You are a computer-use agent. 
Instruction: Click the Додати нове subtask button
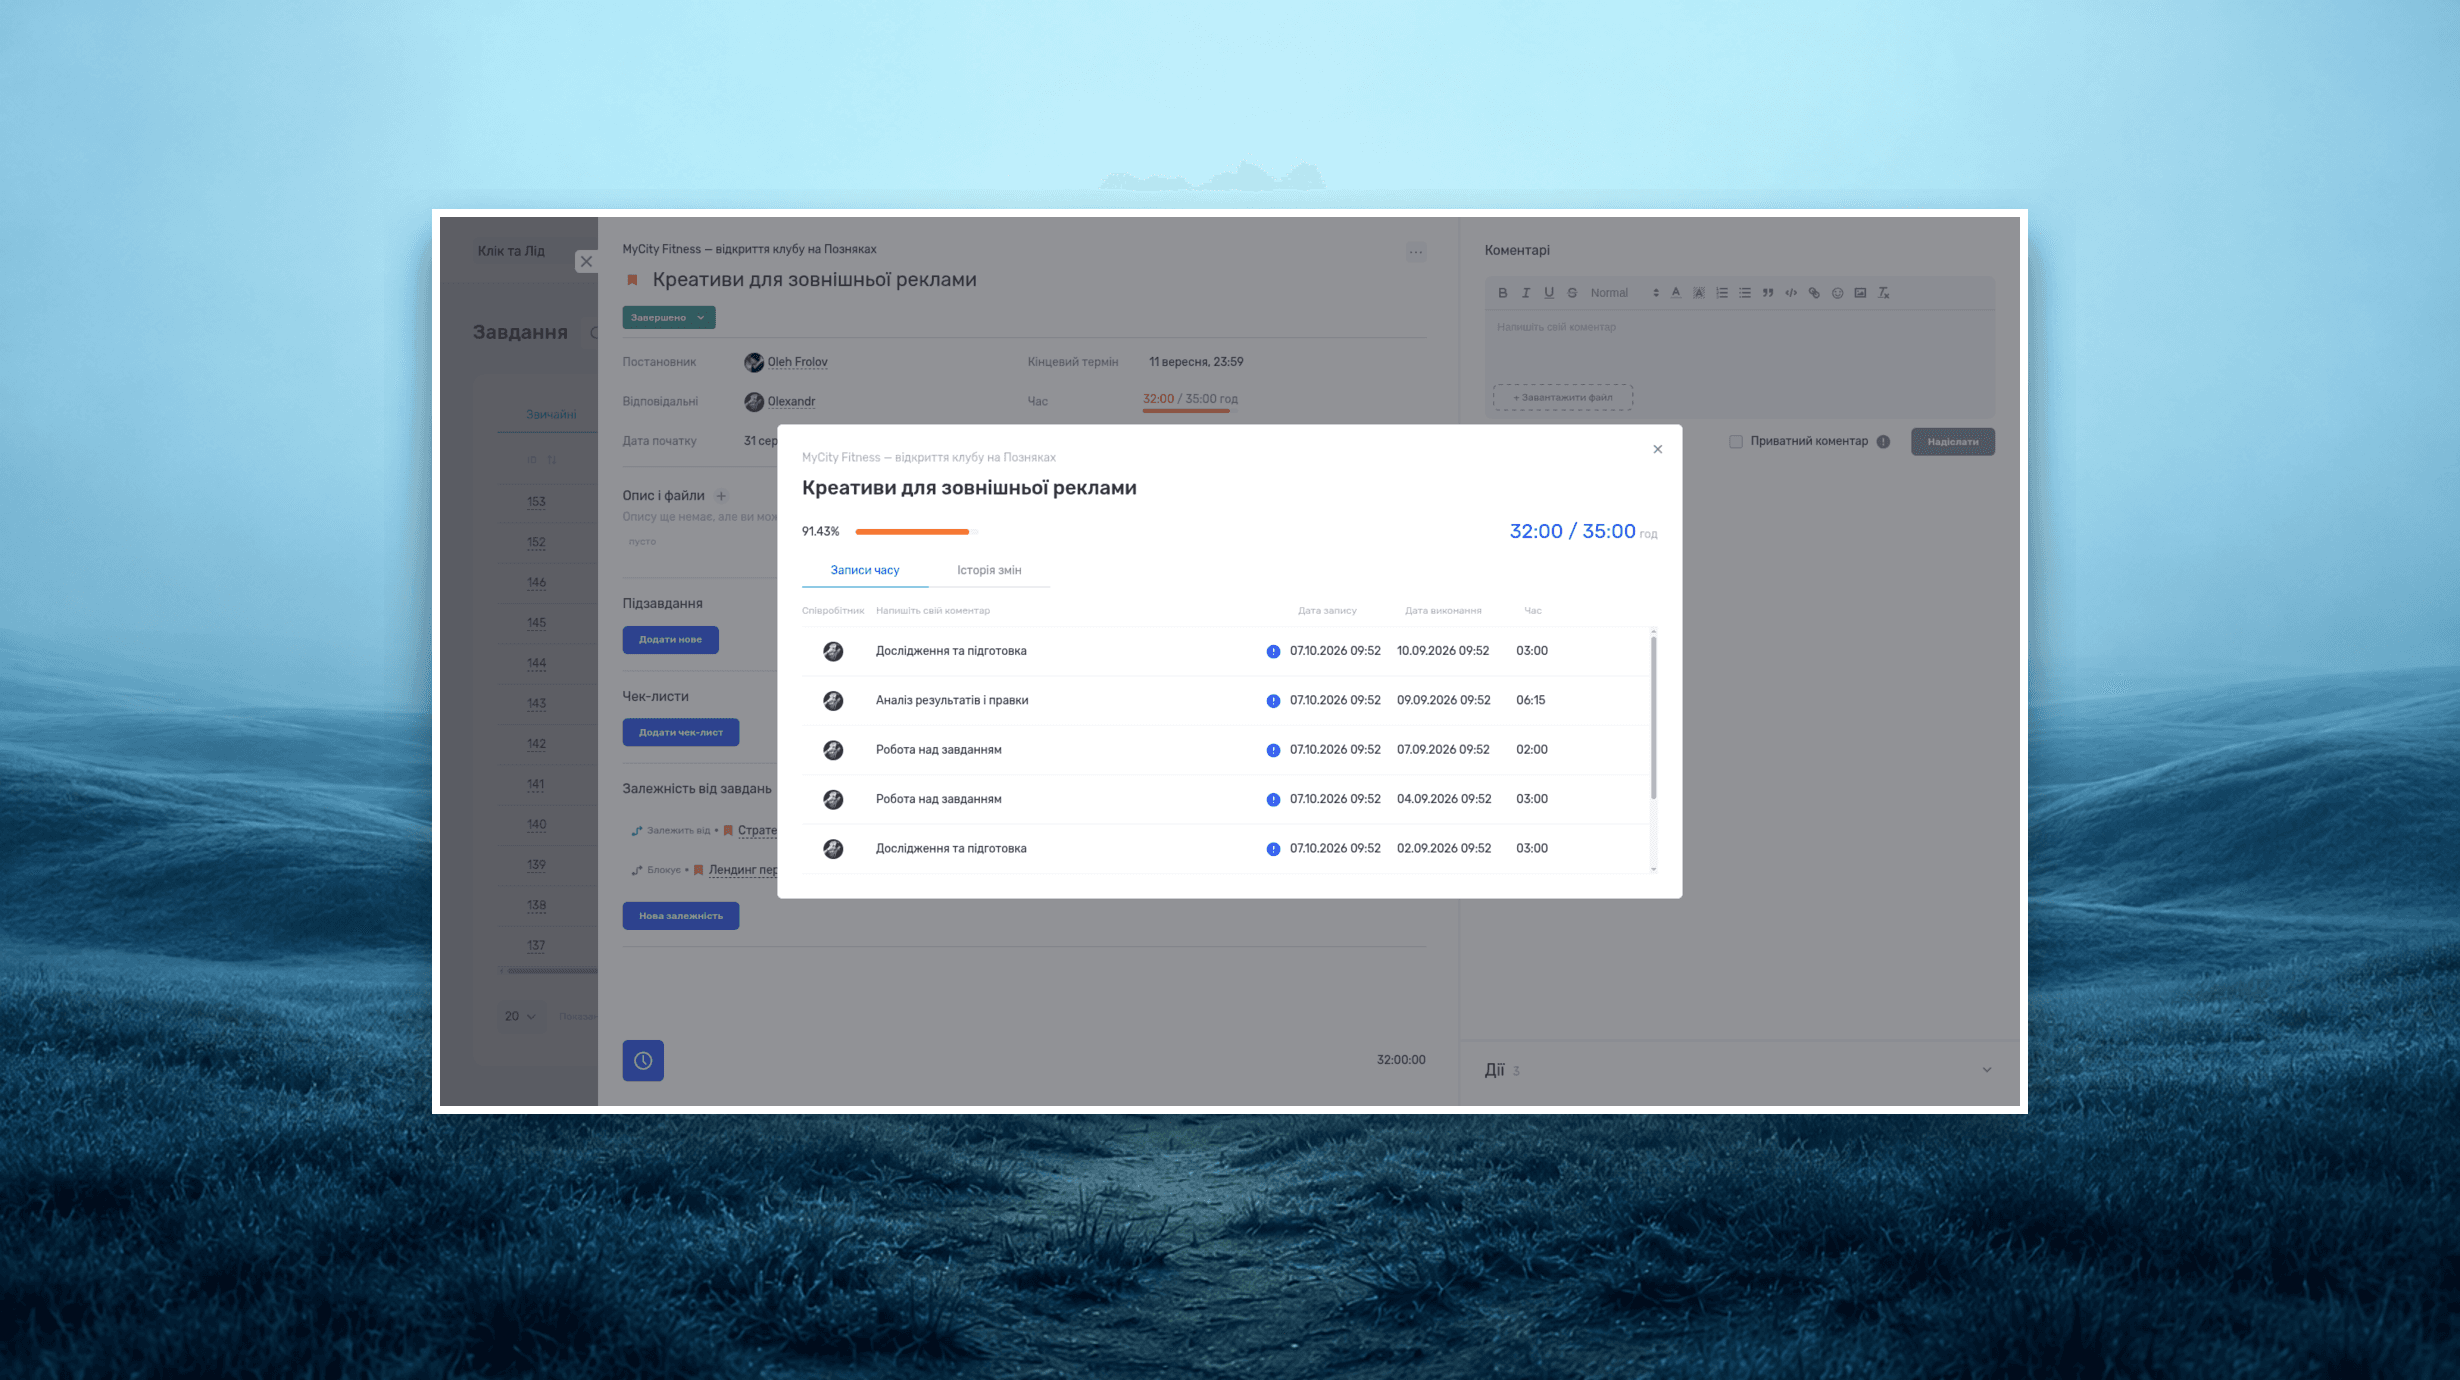click(670, 640)
